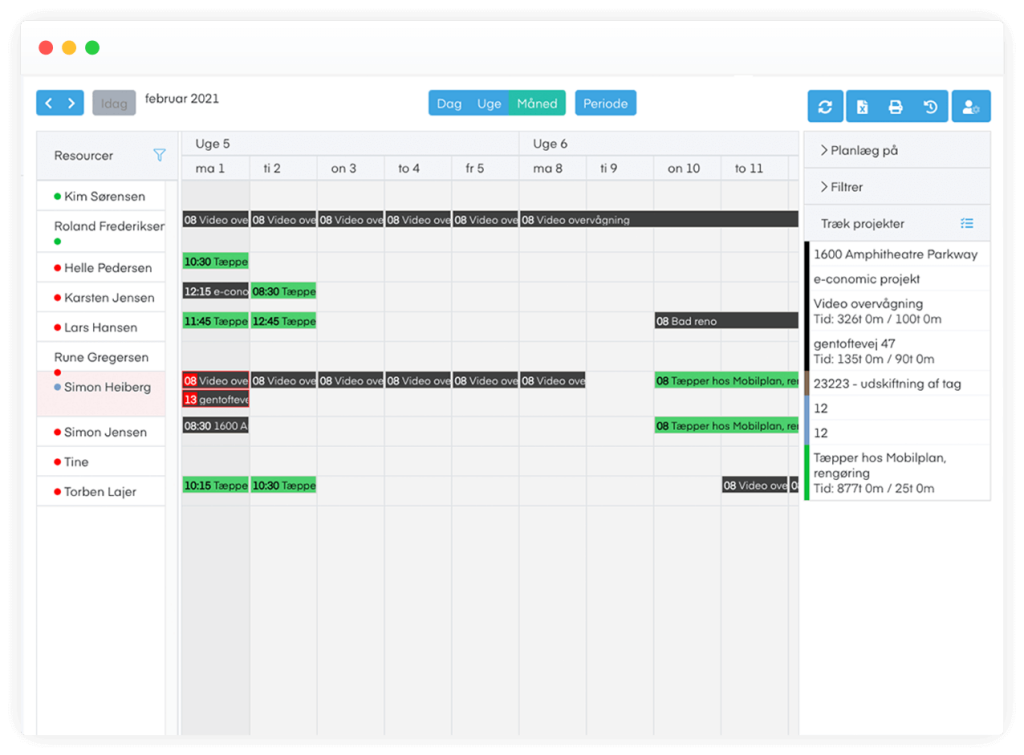Click the Periode button
This screenshot has height=755, width=1024.
(x=605, y=103)
